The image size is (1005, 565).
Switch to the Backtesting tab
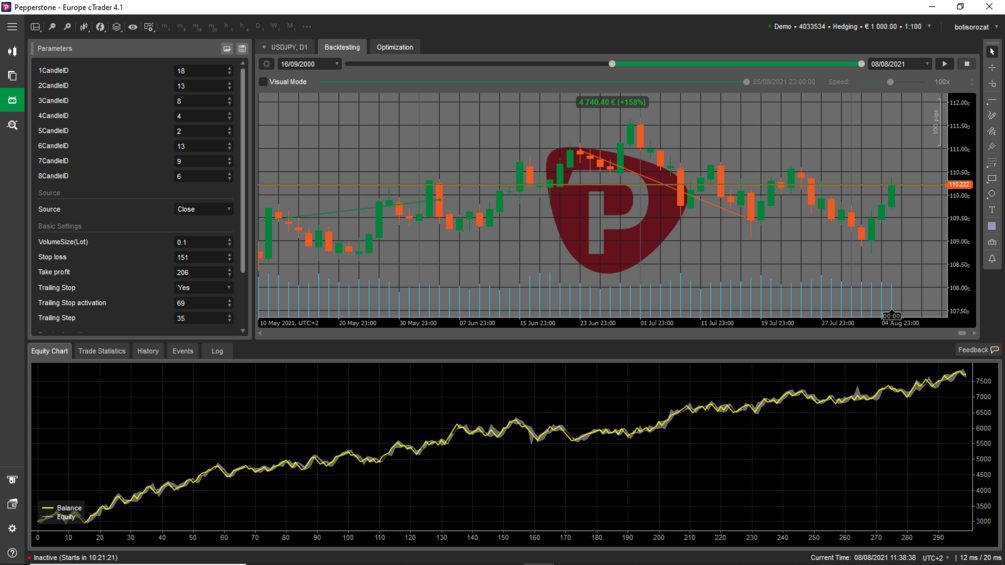(x=342, y=47)
